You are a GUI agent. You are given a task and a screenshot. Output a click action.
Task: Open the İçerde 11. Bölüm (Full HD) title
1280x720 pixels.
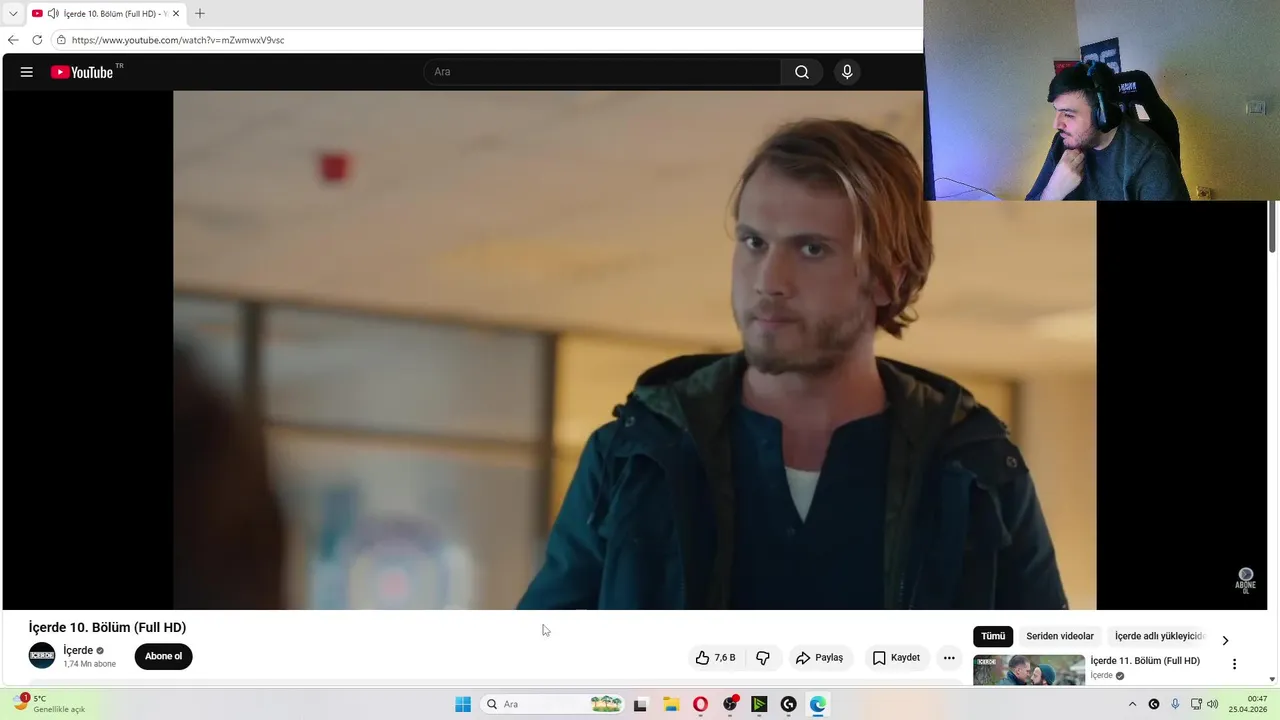[1145, 661]
